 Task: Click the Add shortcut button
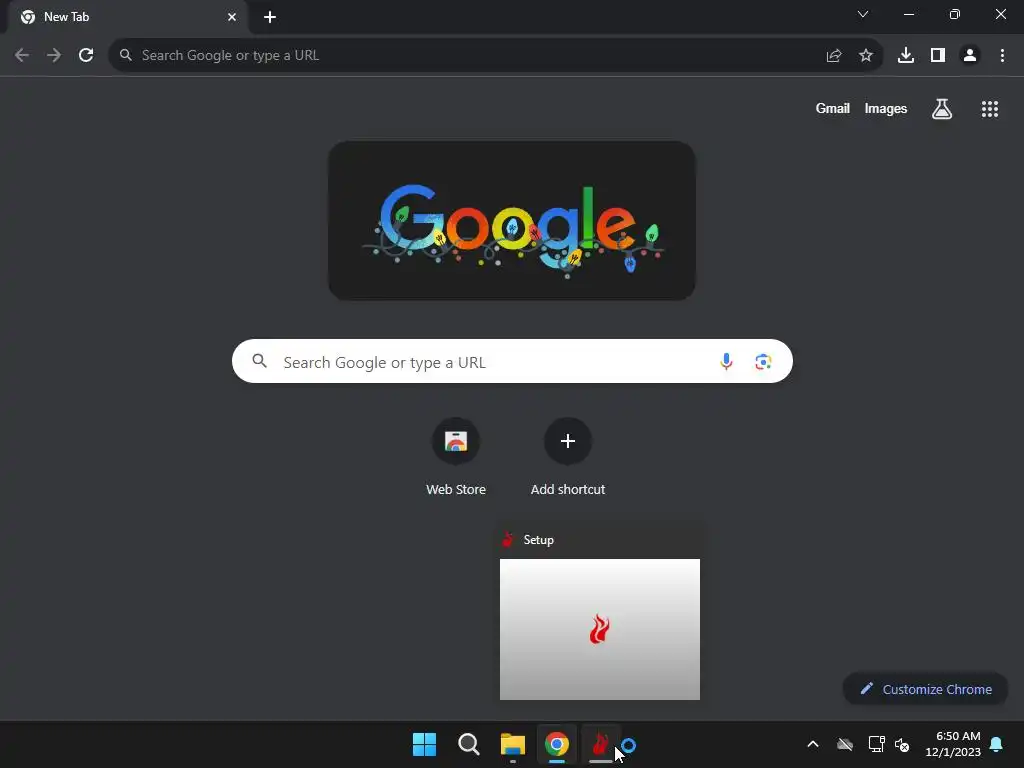(x=568, y=457)
